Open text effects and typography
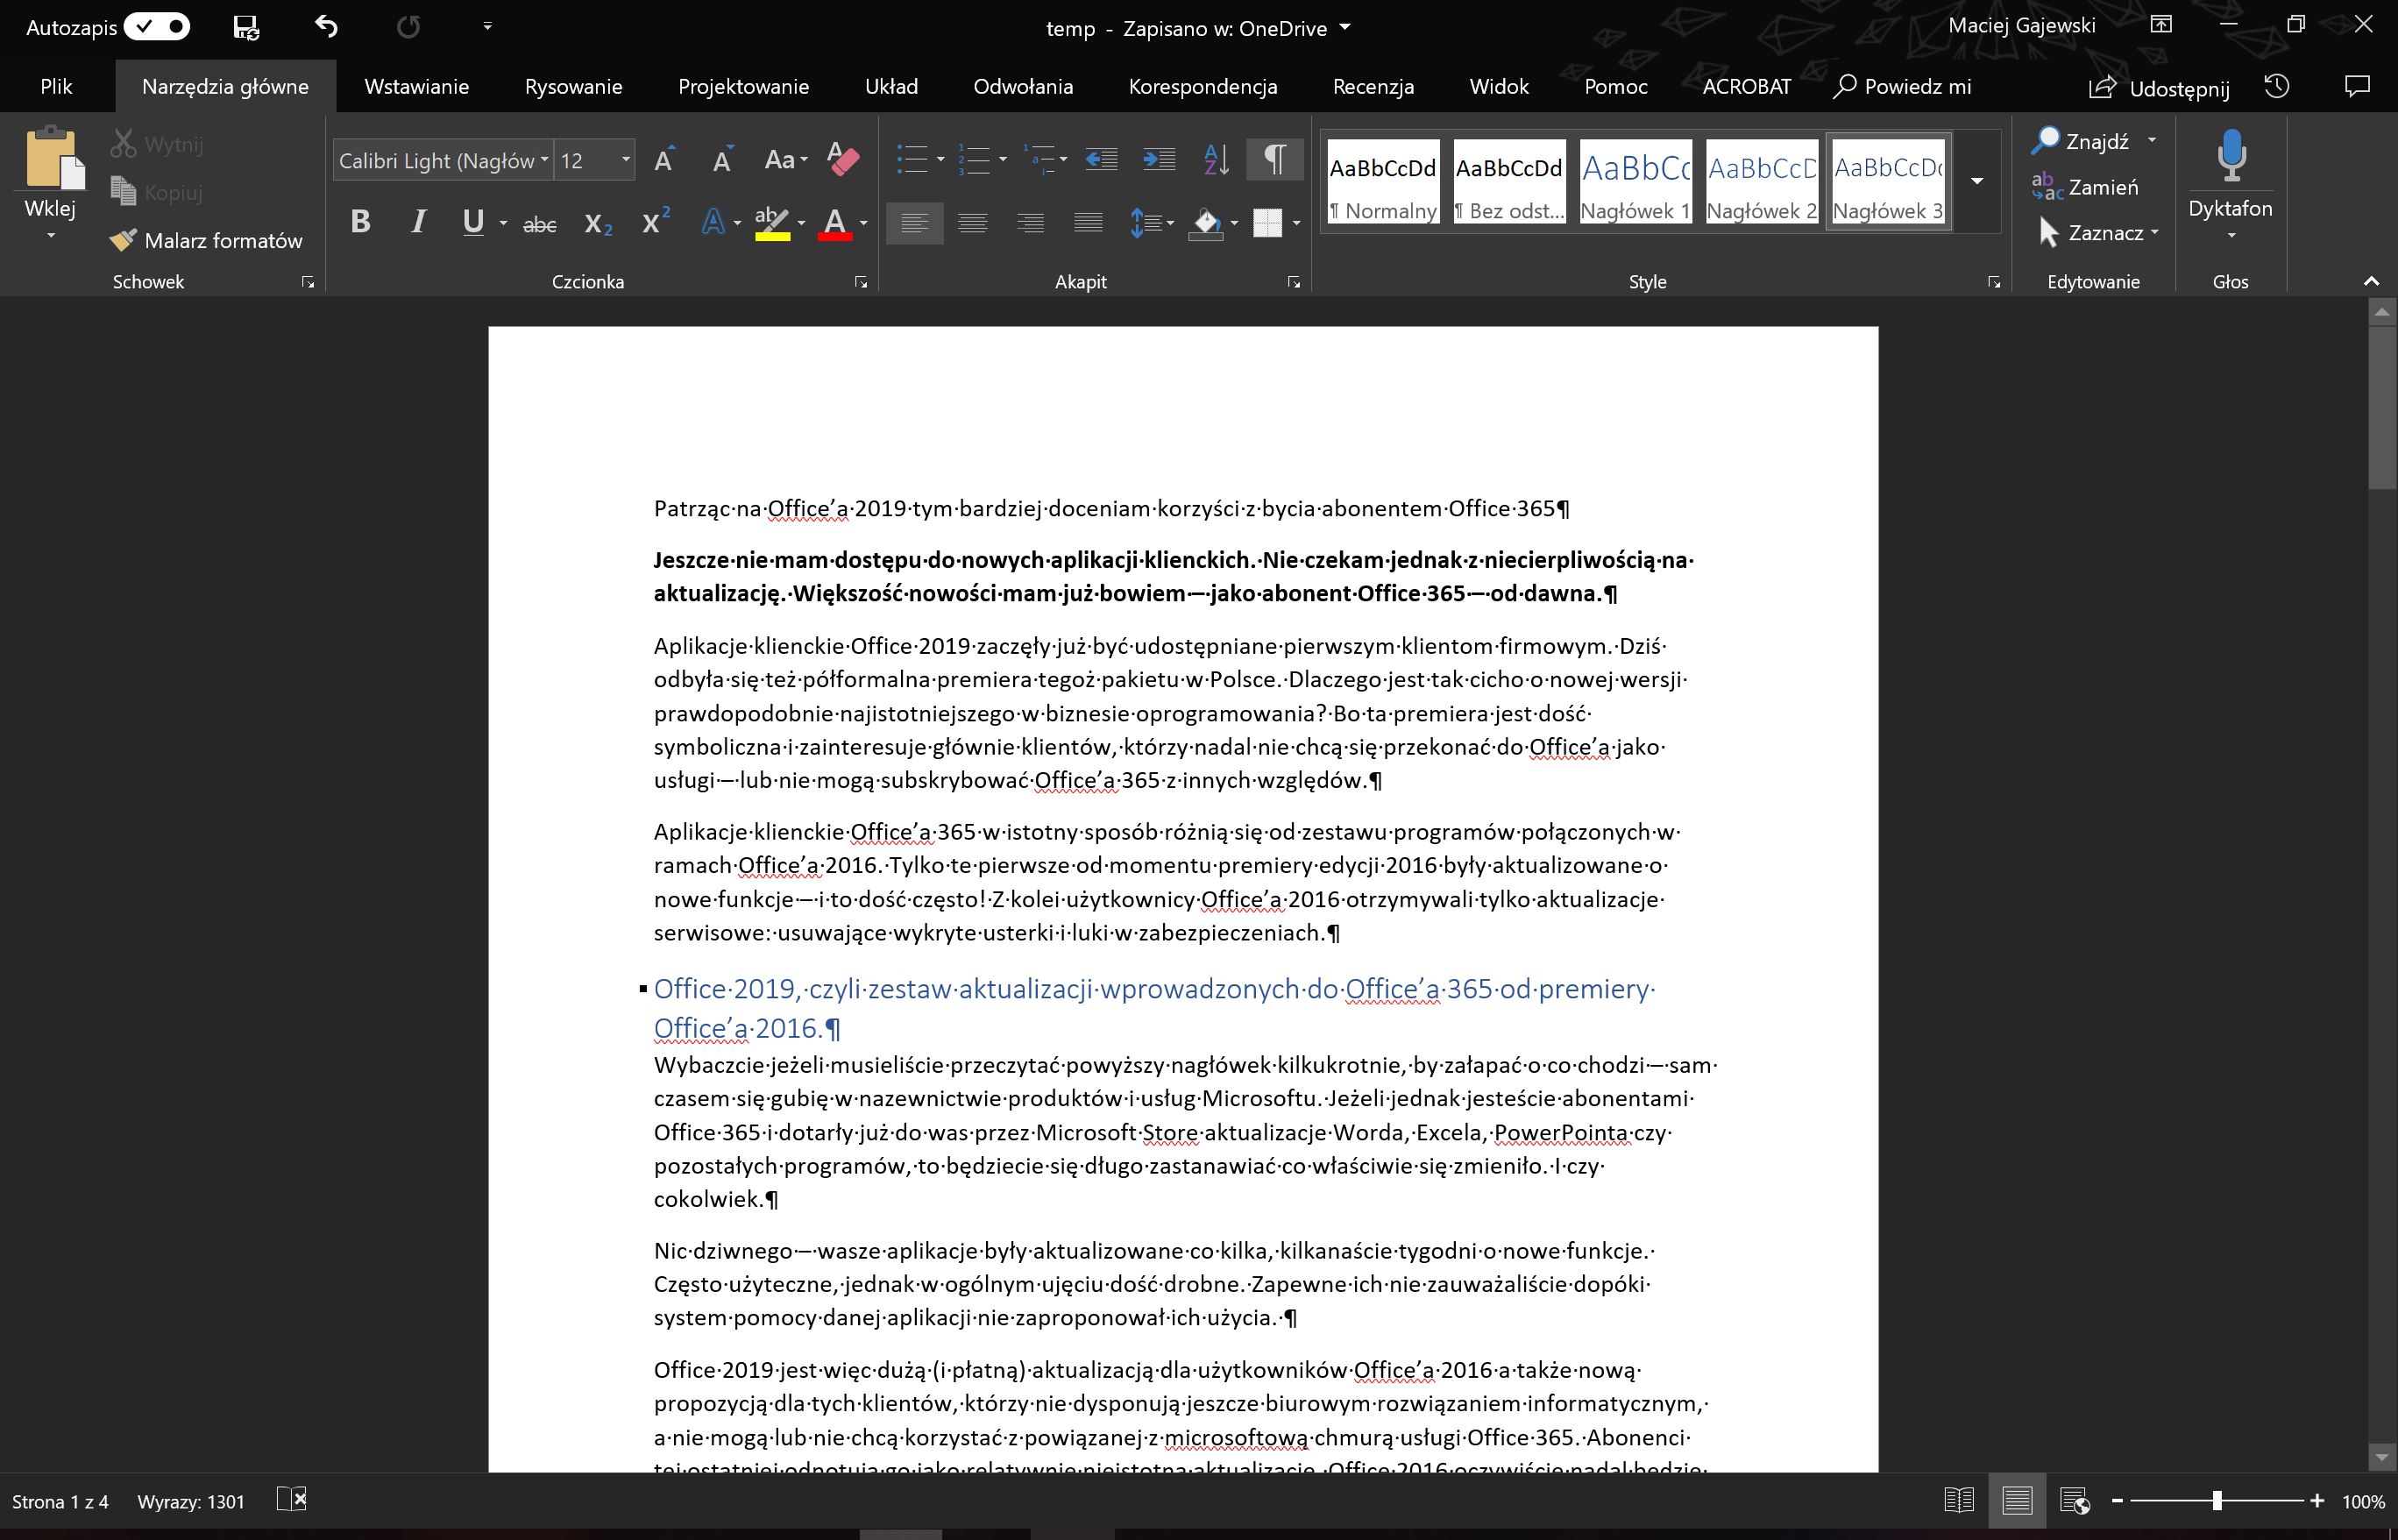 pyautogui.click(x=713, y=222)
